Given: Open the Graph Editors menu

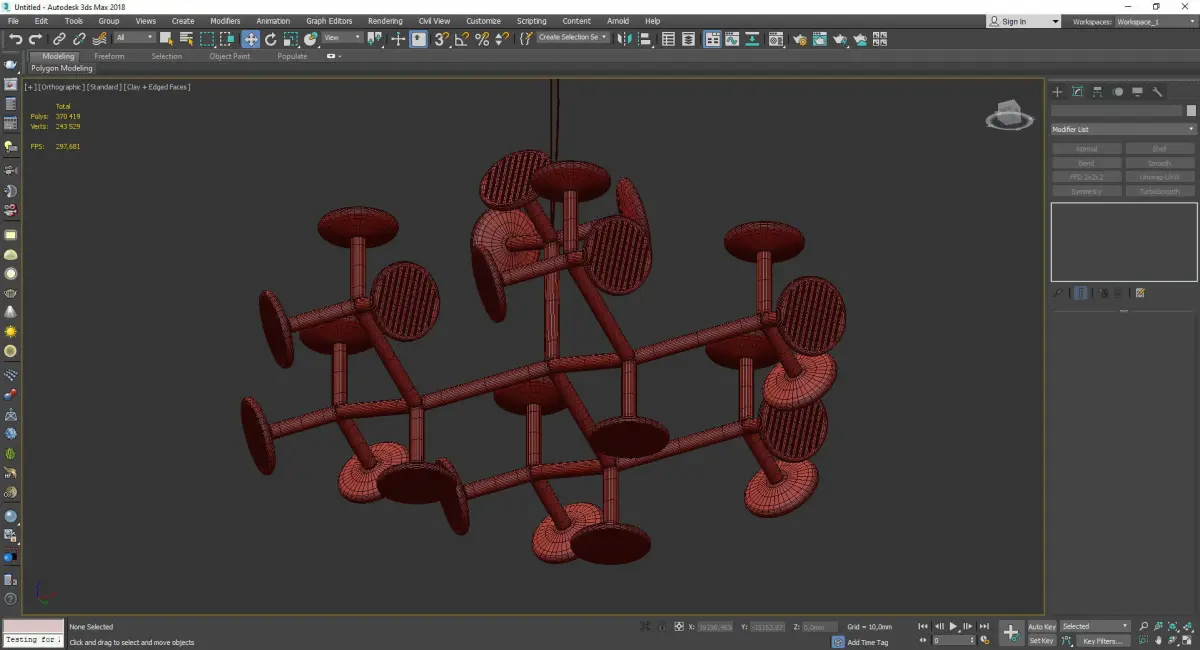Looking at the screenshot, I should [x=329, y=21].
